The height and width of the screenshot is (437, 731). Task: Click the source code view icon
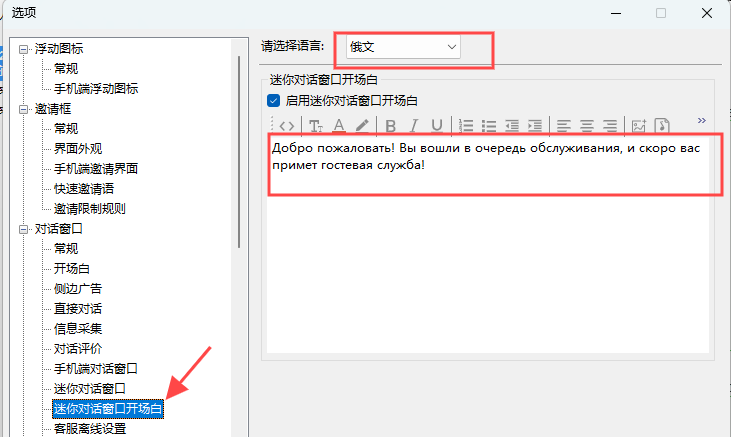coord(287,125)
